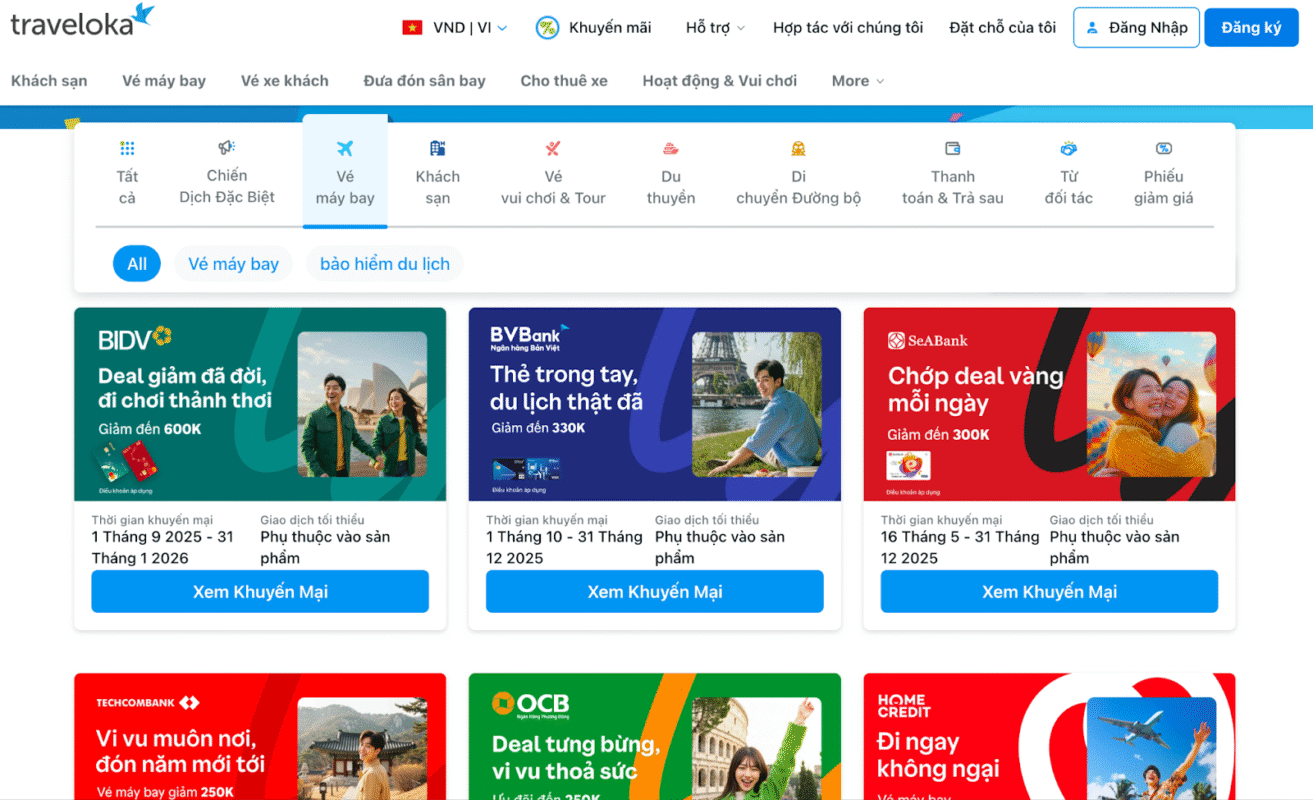This screenshot has height=800, width=1313.
Task: Filter by bảo hiểm du lịch chip
Action: tap(385, 264)
